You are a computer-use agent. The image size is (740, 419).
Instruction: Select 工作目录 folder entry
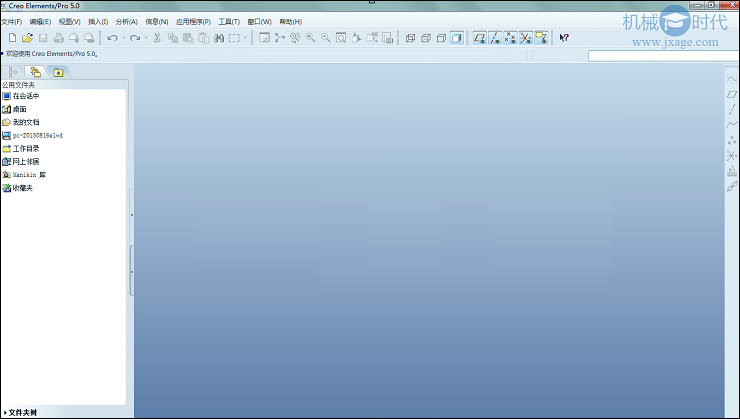[21, 149]
